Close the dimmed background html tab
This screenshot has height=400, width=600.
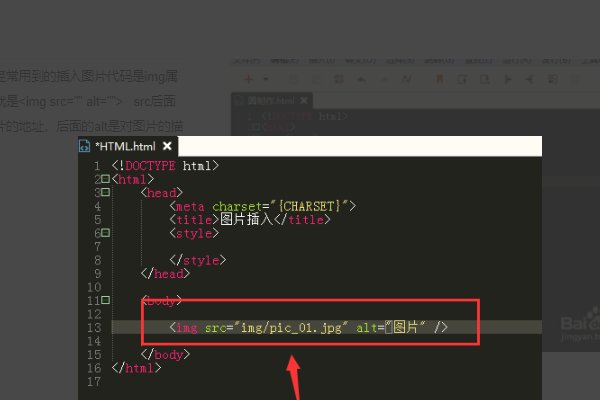pos(304,101)
